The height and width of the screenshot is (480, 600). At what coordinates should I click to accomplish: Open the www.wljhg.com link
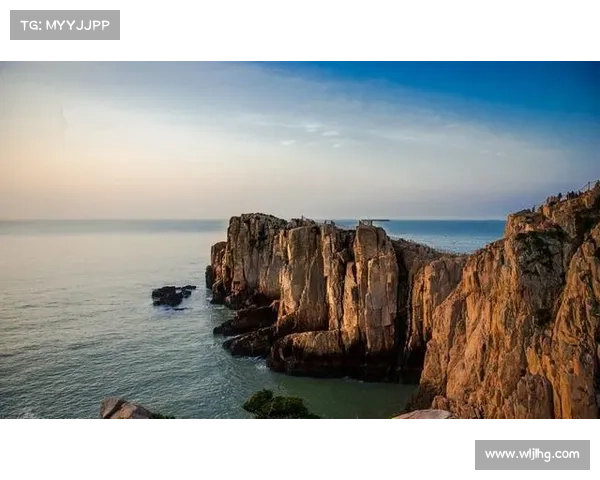pyautogui.click(x=531, y=455)
